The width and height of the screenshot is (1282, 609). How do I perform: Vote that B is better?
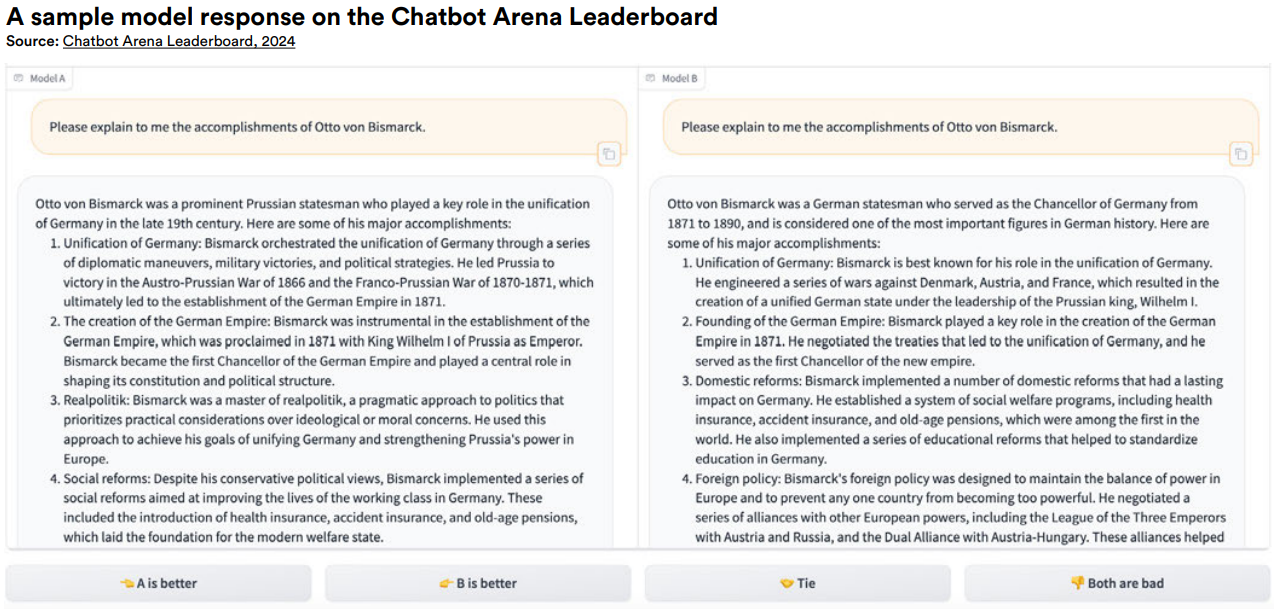pos(478,584)
